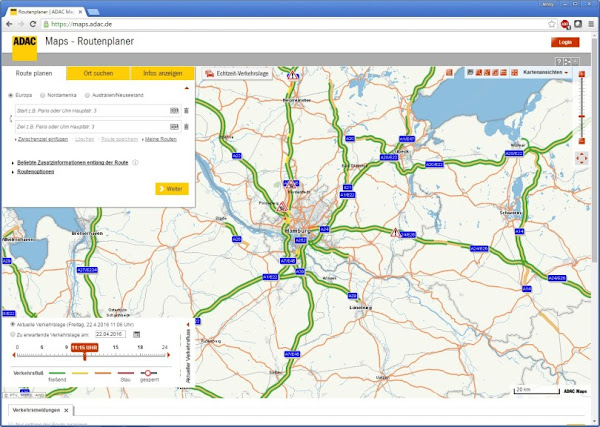Click first red icon after print icon
This screenshot has height=427, width=600.
tap(479, 72)
